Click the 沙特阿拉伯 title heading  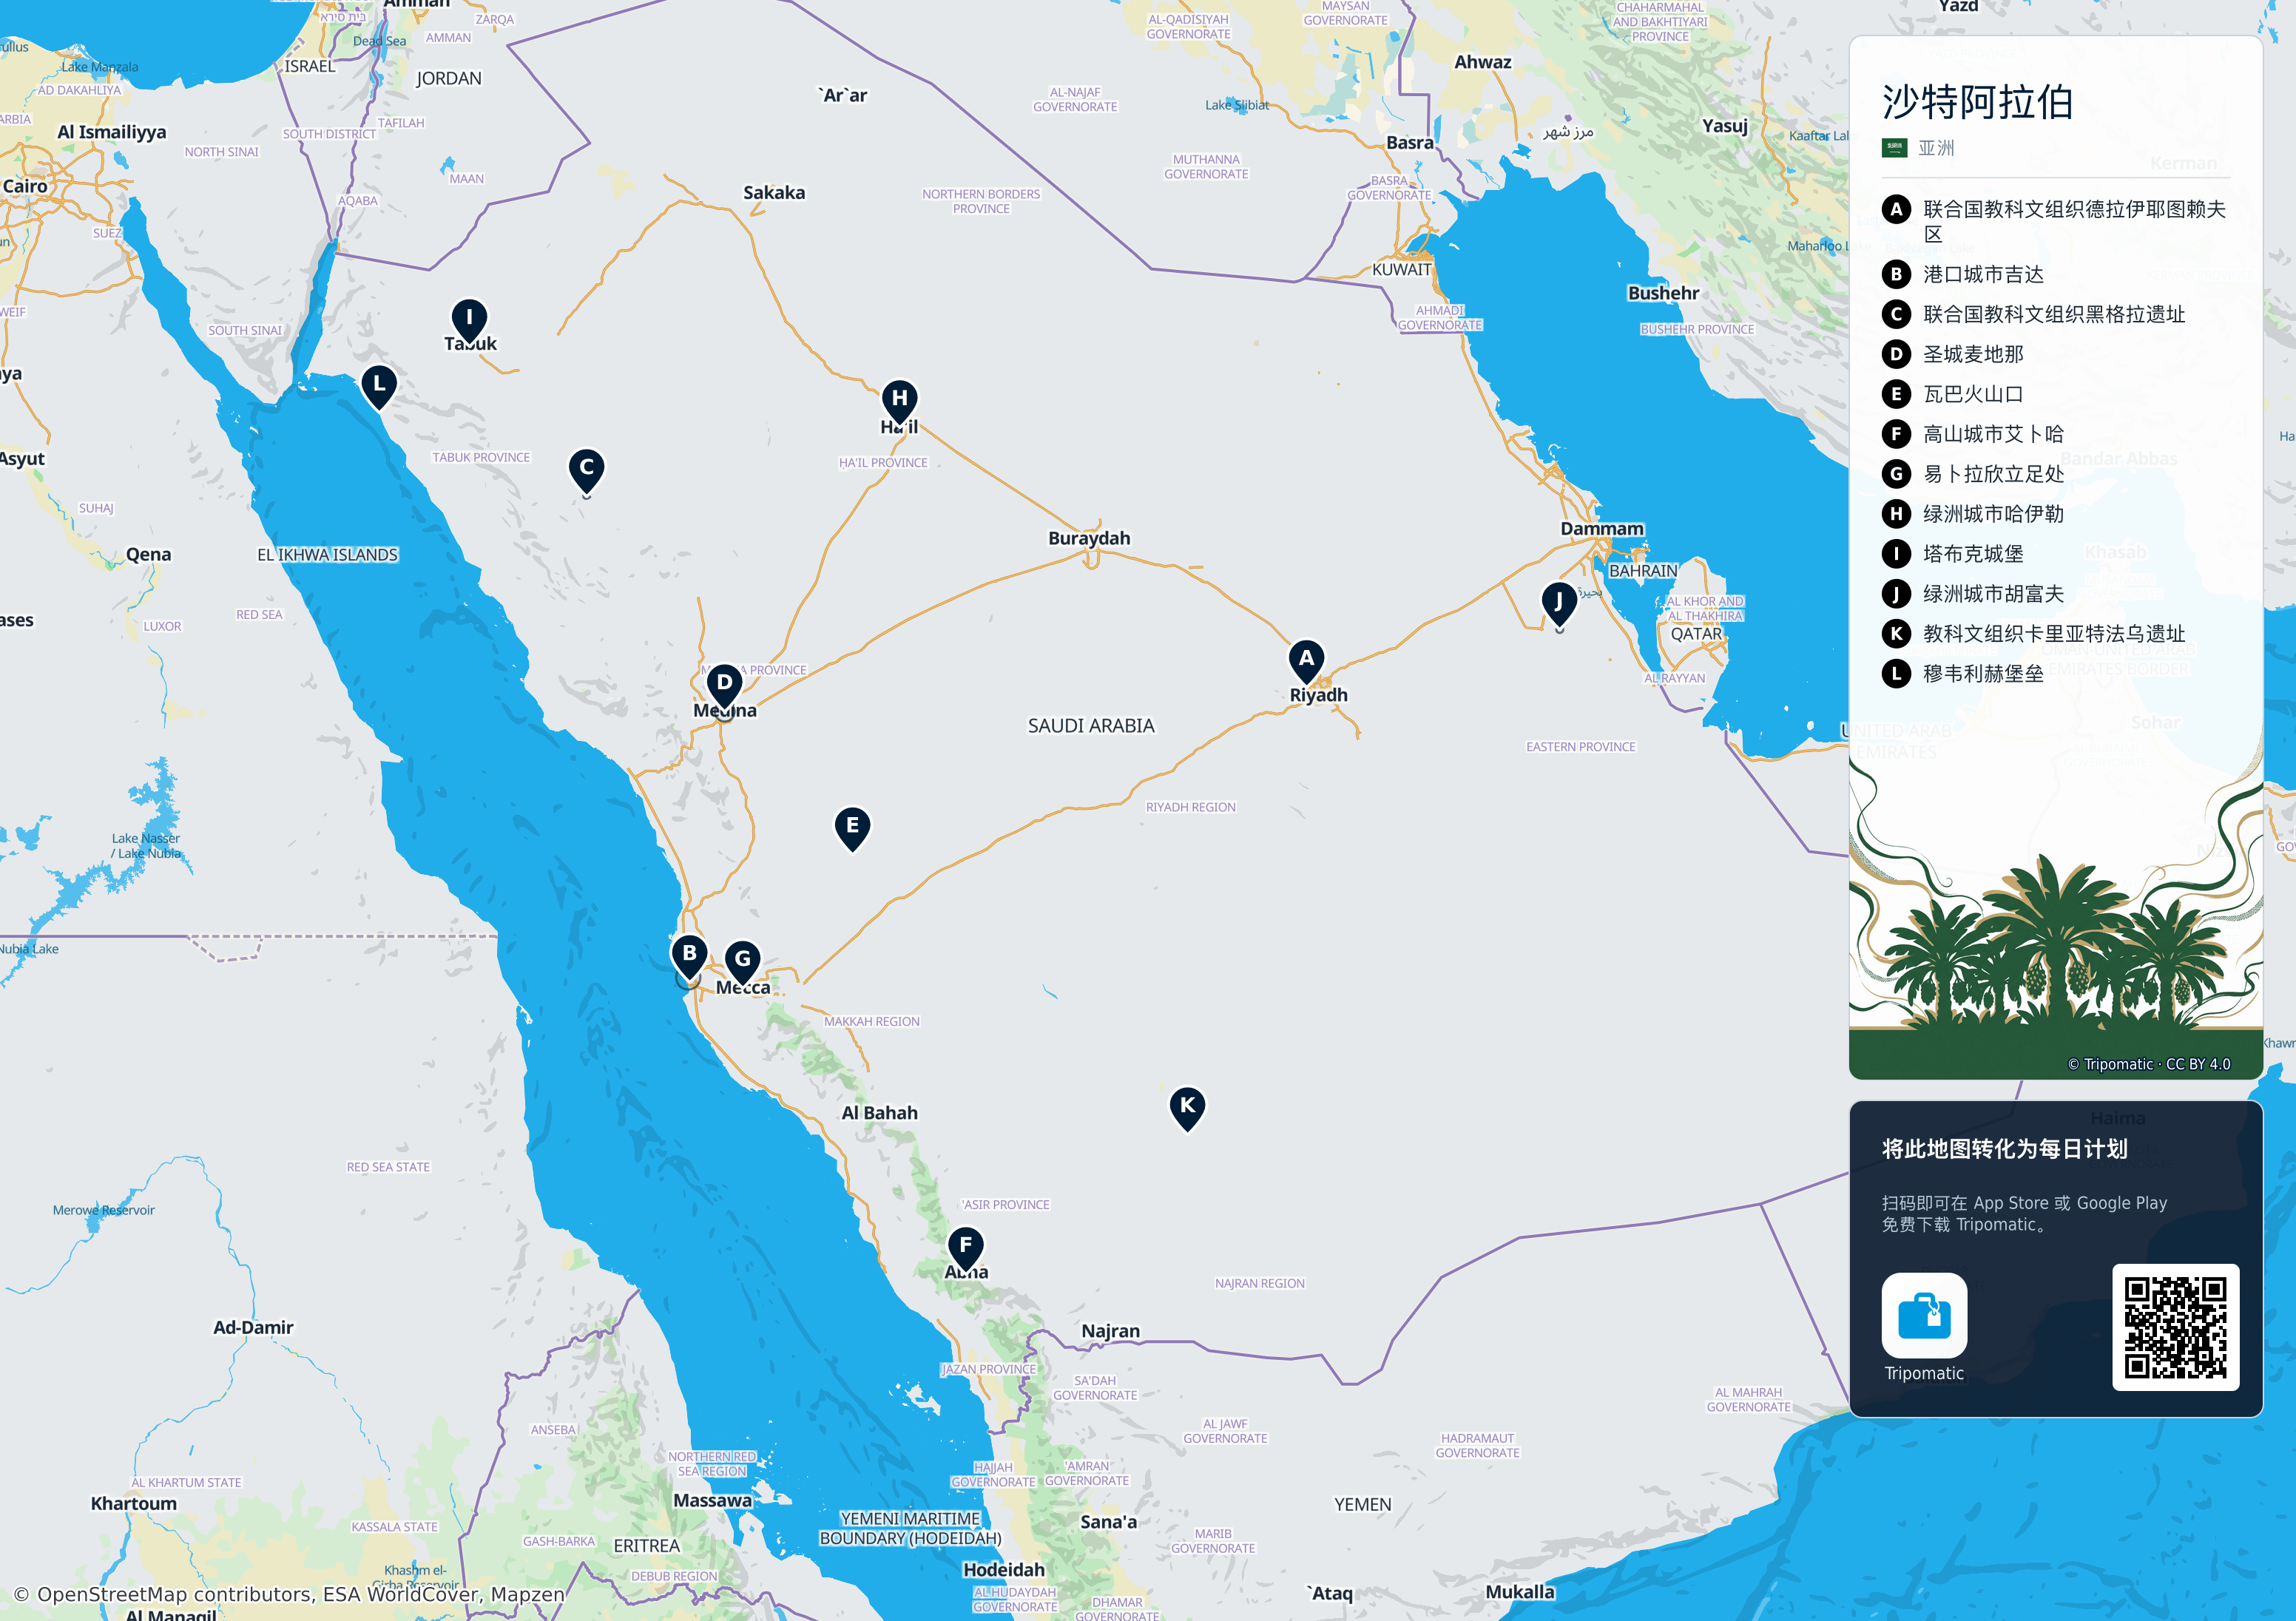coord(1977,102)
